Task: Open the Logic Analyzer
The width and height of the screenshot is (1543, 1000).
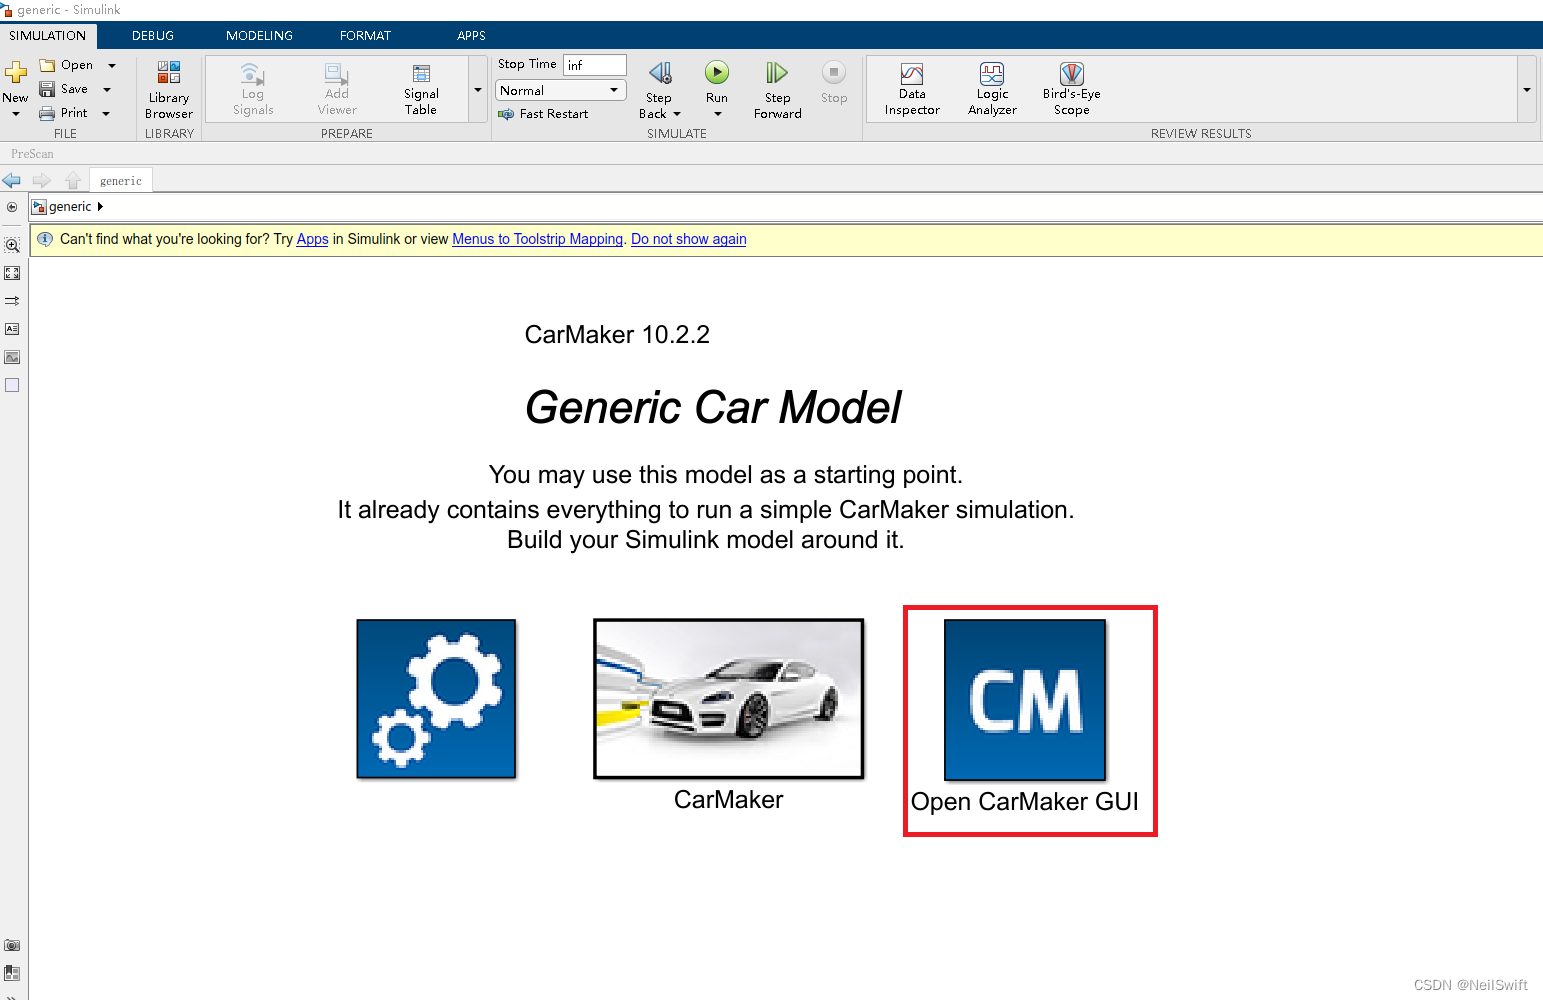Action: (991, 88)
